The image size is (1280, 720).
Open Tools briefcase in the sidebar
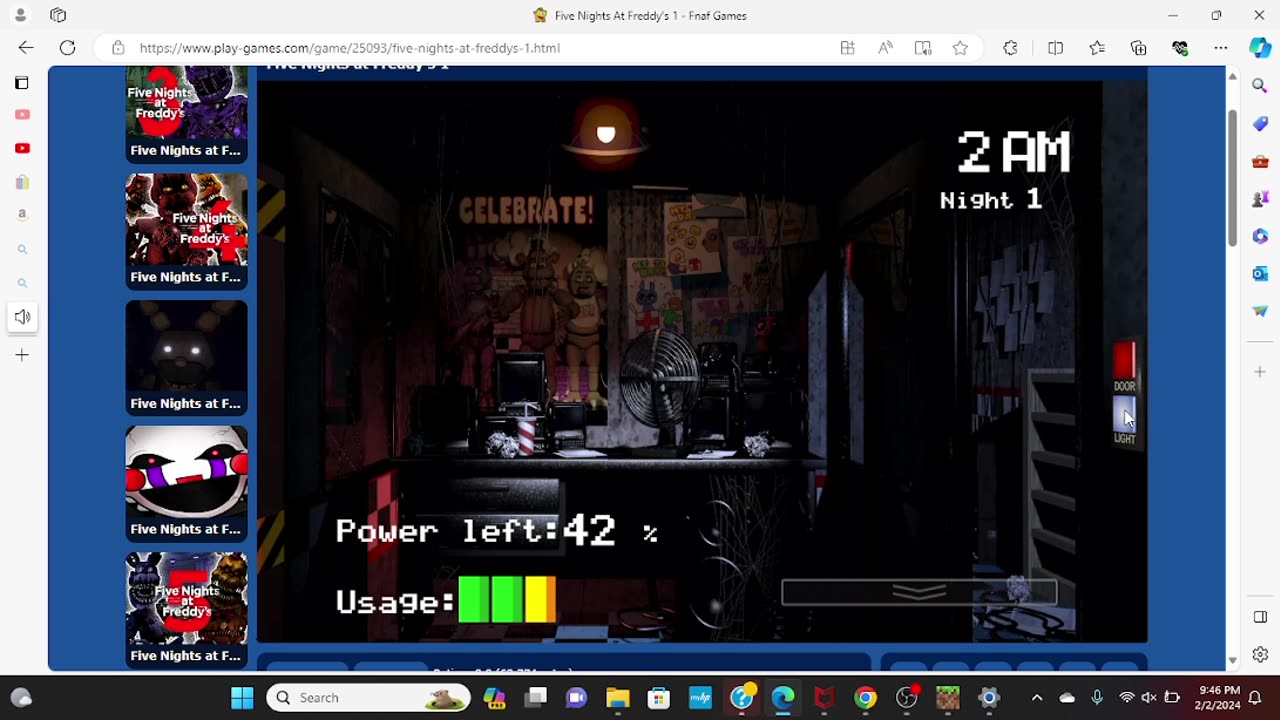pos(1260,161)
